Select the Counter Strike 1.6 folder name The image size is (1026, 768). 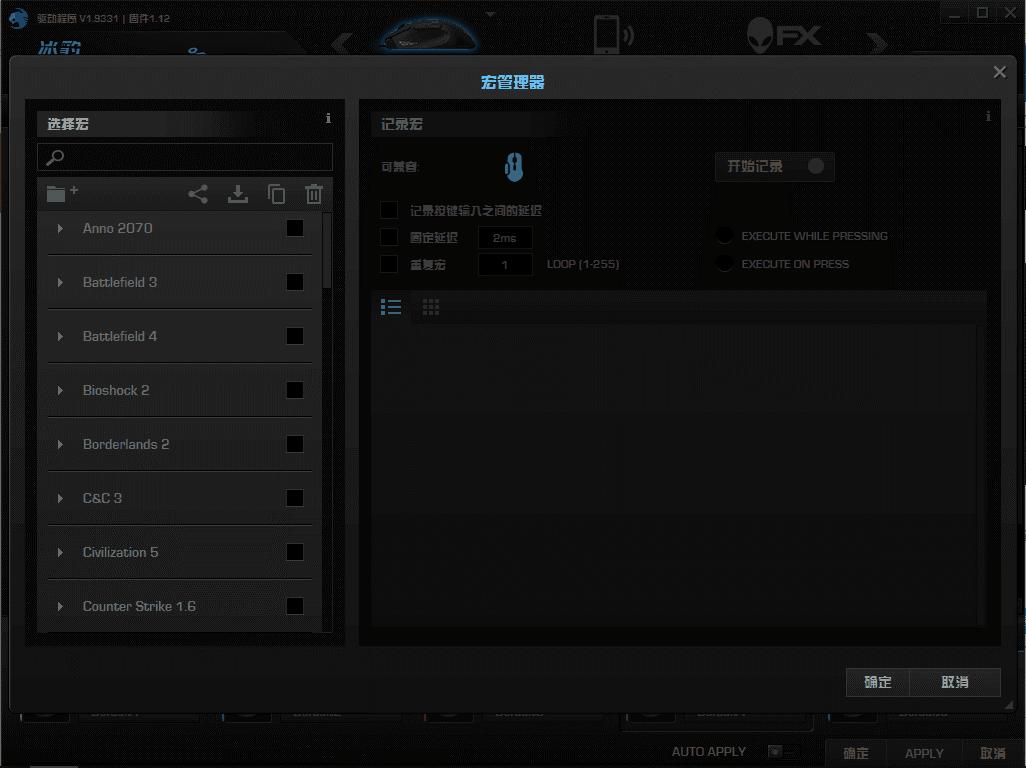coord(139,606)
